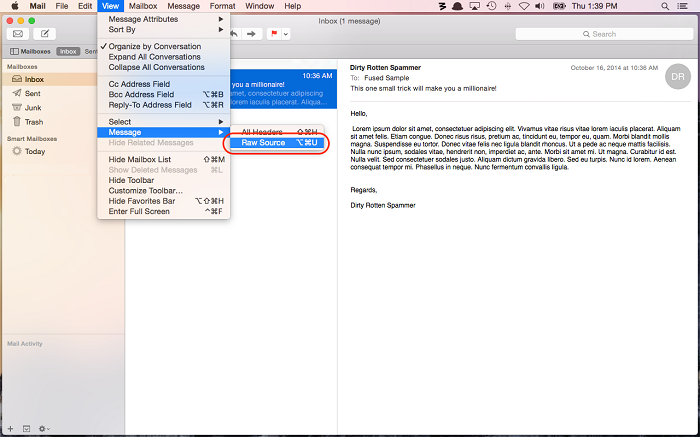Close the open View menu
The width and height of the screenshot is (700, 437).
(110, 6)
